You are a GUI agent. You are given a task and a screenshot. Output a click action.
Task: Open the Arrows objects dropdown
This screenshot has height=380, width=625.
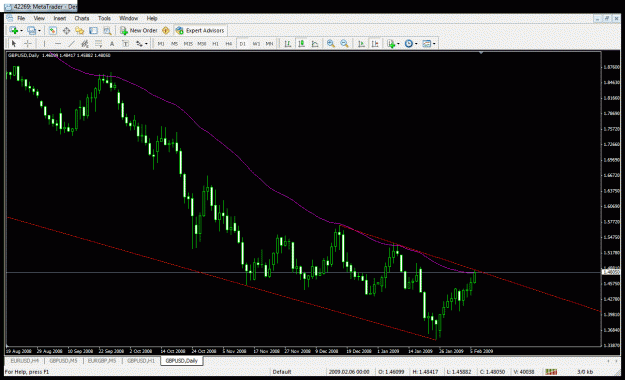(x=142, y=43)
